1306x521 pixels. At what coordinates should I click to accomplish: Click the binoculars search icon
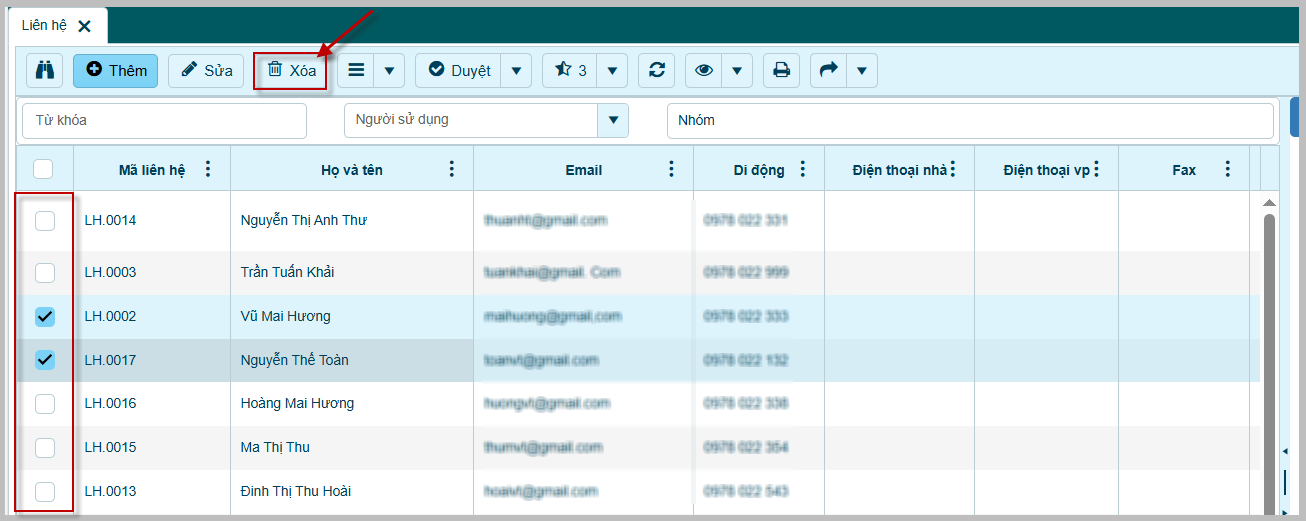click(x=44, y=71)
